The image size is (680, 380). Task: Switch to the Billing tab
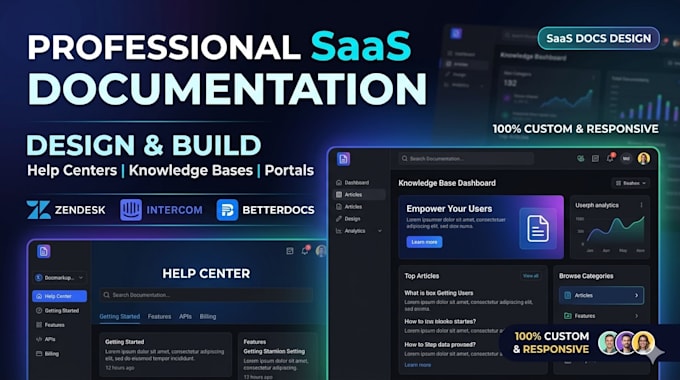point(208,317)
